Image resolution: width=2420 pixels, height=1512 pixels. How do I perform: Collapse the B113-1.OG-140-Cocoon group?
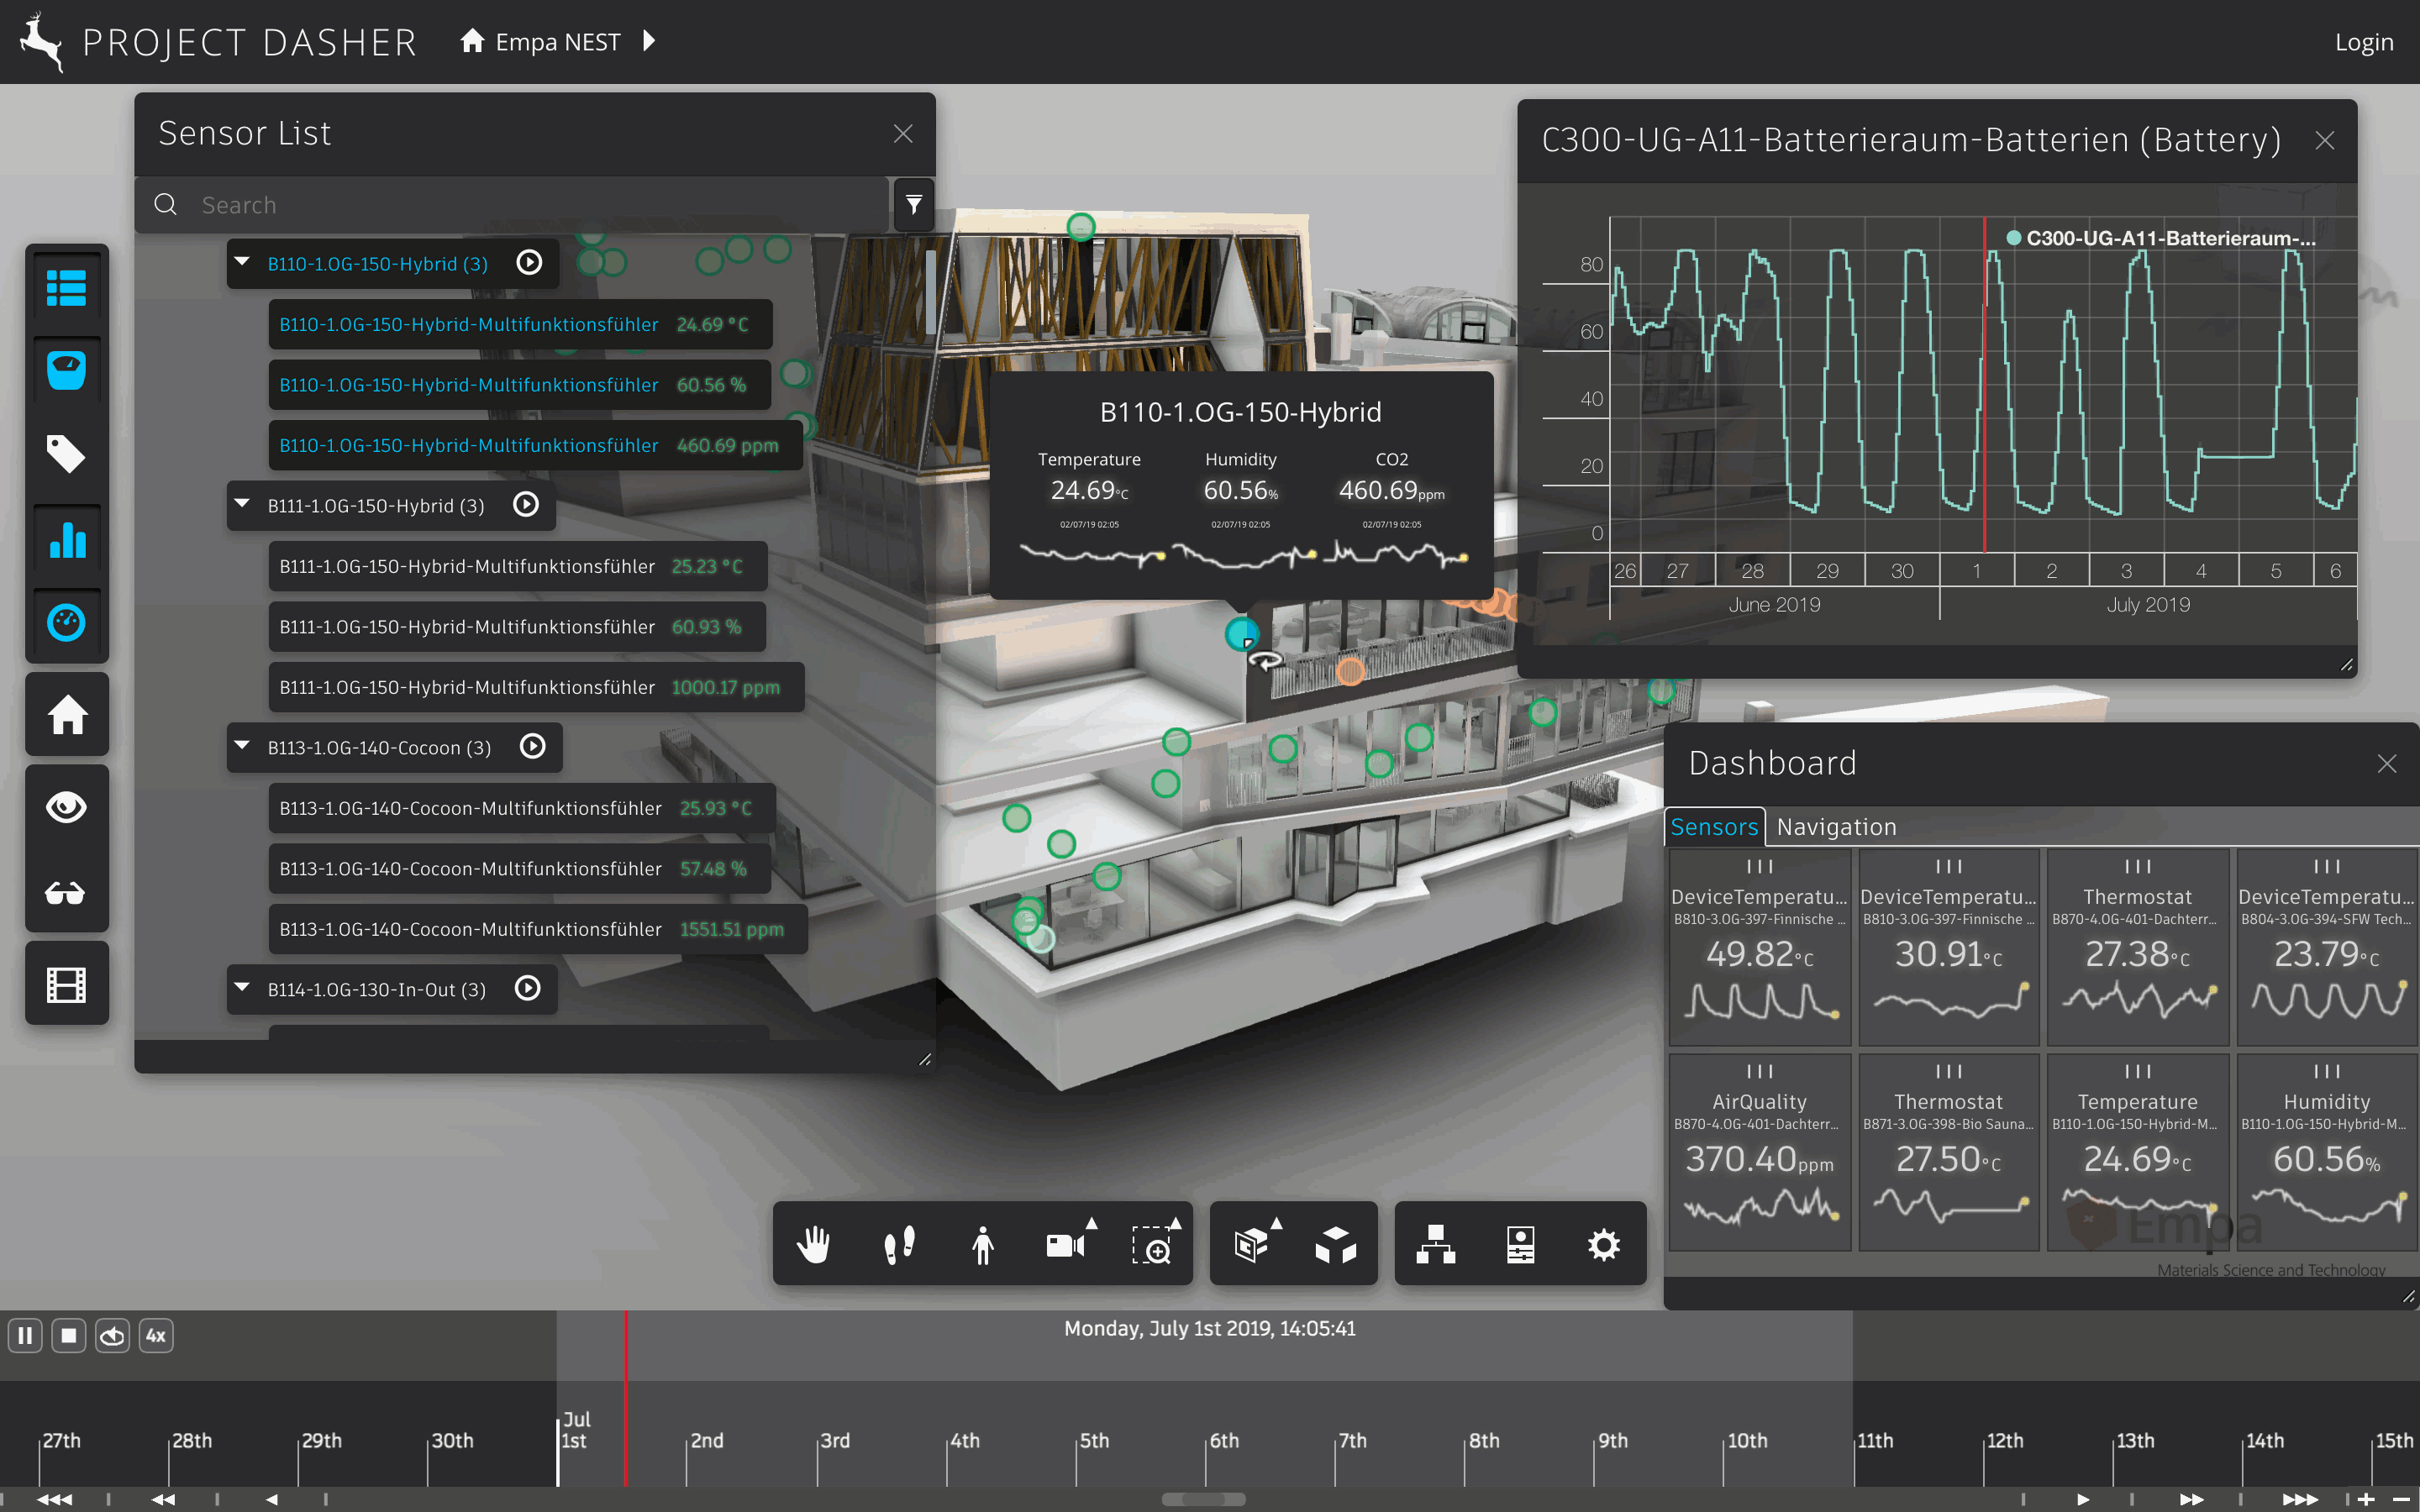click(x=242, y=746)
